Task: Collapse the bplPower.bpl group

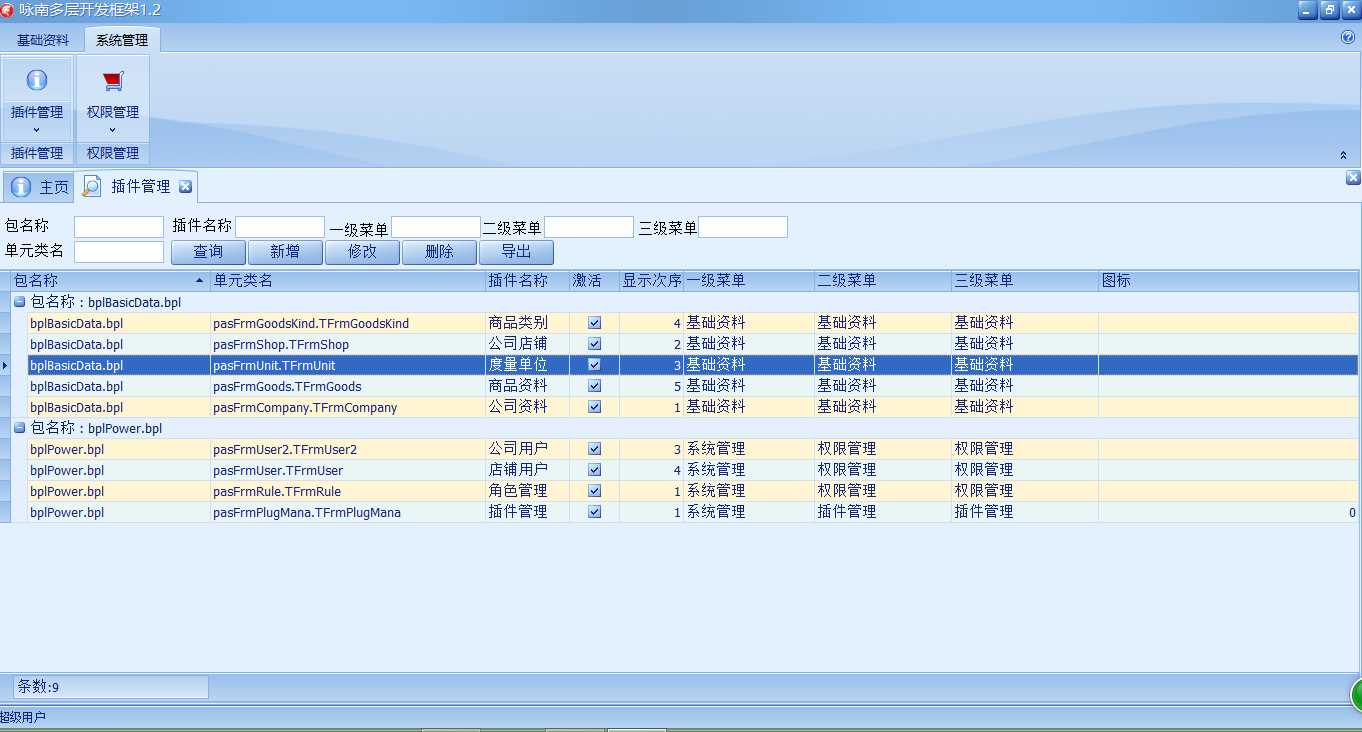Action: [x=20, y=427]
